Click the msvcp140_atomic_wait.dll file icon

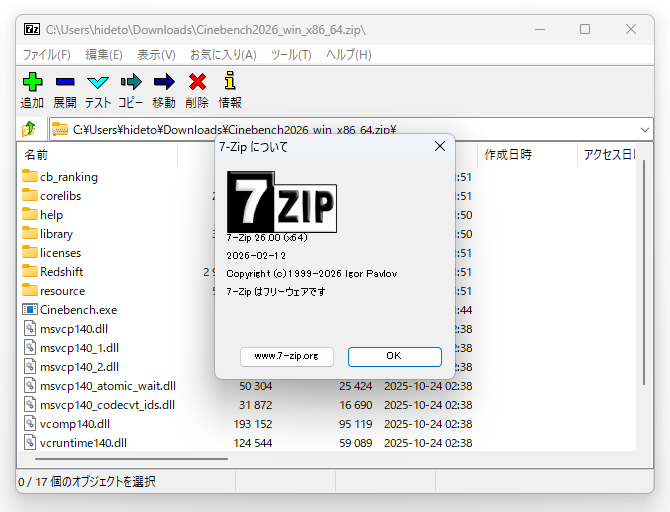pos(29,385)
